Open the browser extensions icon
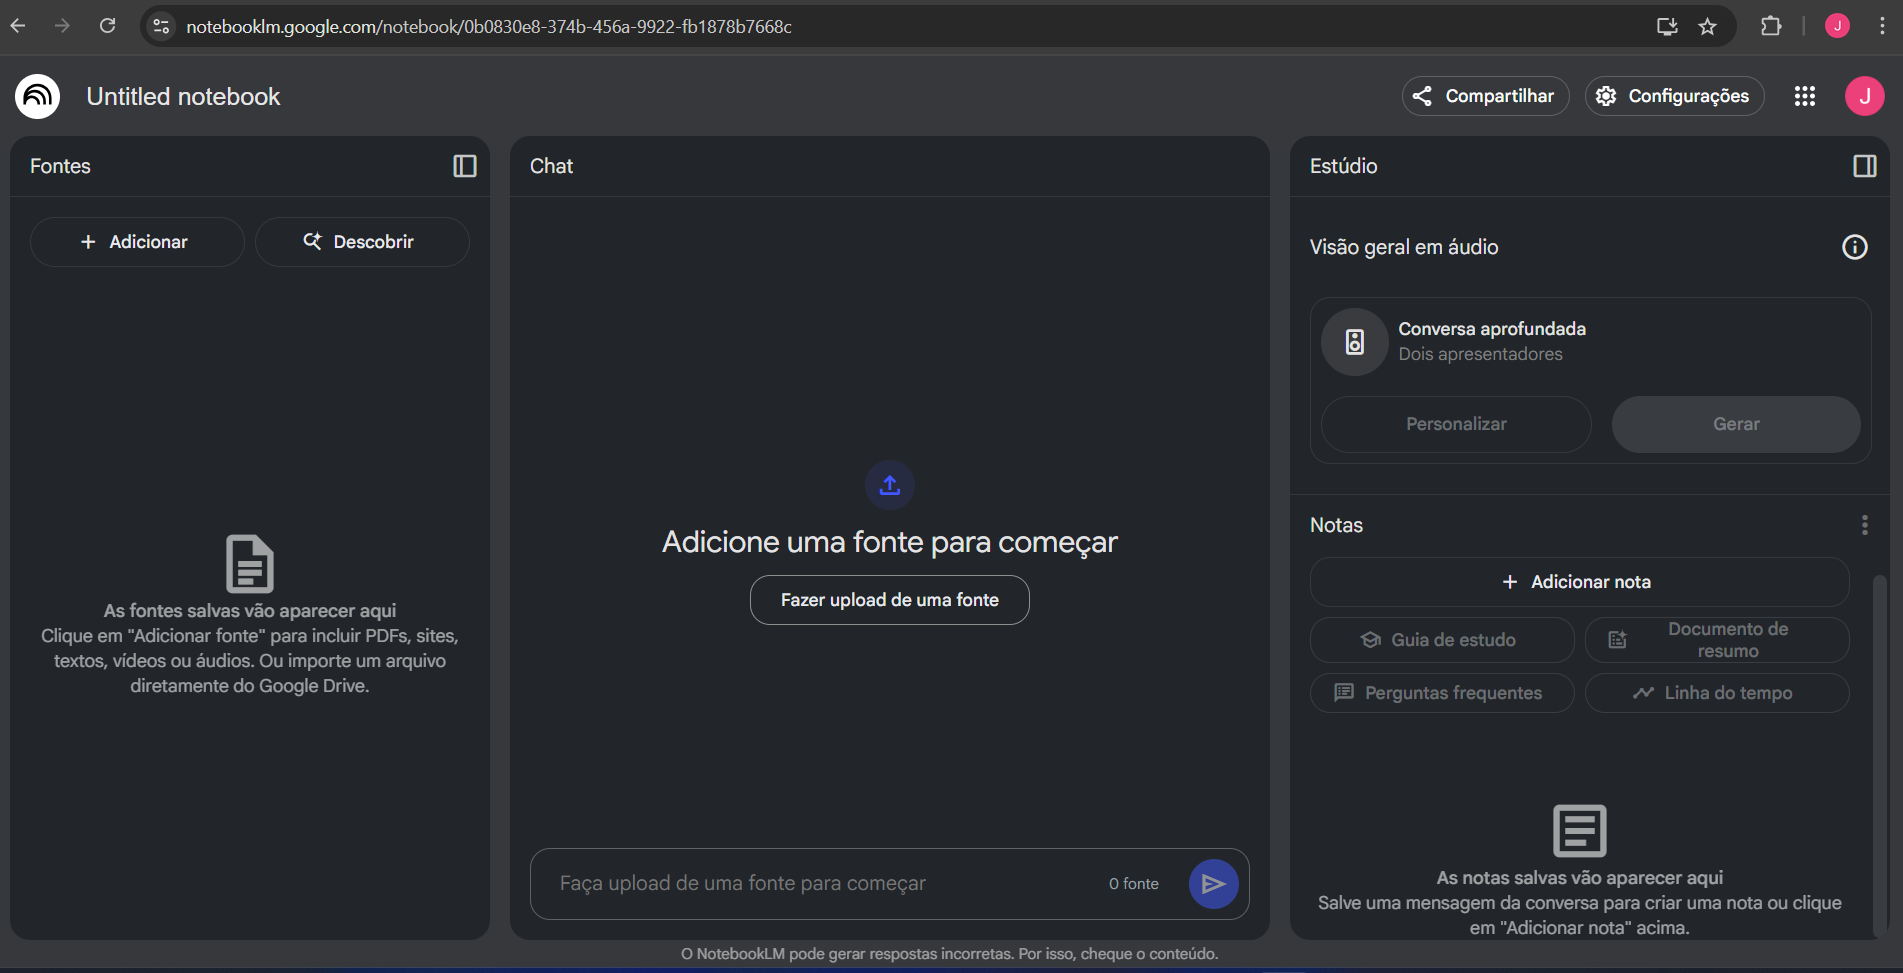Screen dimensions: 1903x973 pyautogui.click(x=1771, y=27)
